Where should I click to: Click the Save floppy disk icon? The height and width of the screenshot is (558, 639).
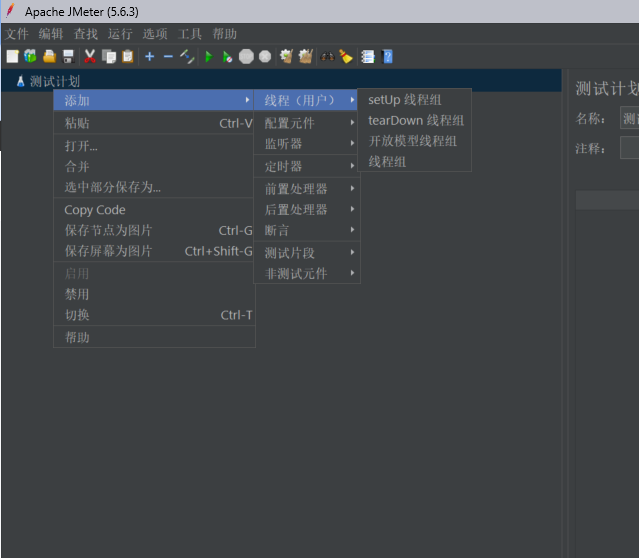click(68, 57)
